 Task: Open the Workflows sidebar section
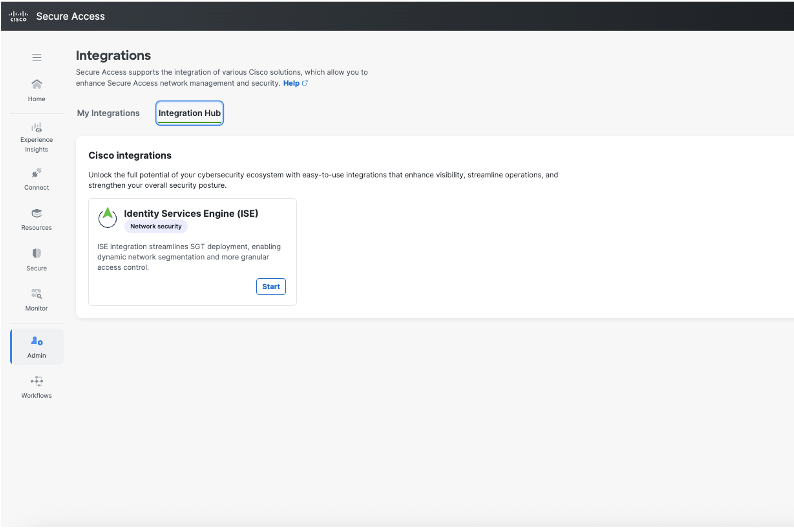coord(36,387)
